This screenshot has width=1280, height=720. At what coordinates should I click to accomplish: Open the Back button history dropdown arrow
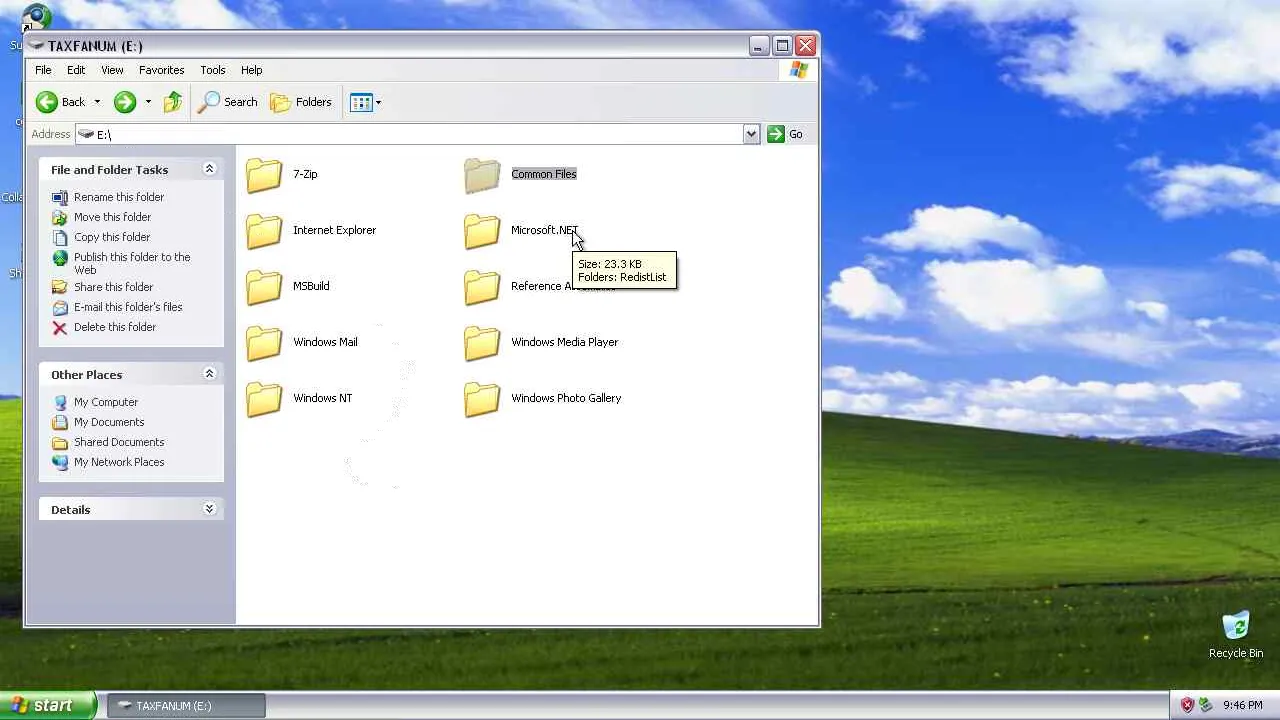97,102
